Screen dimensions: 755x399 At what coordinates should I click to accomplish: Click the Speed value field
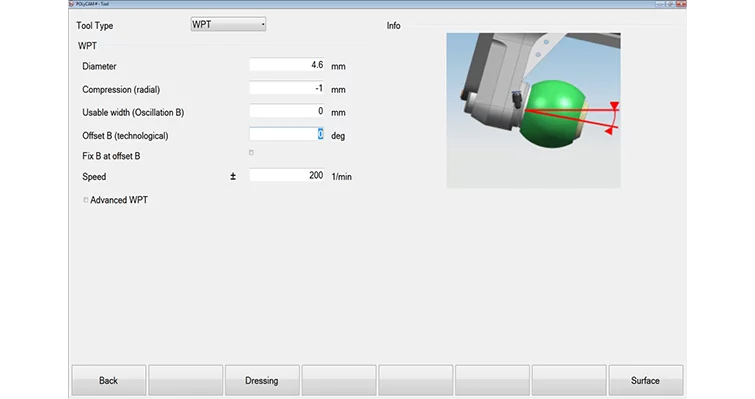click(287, 175)
